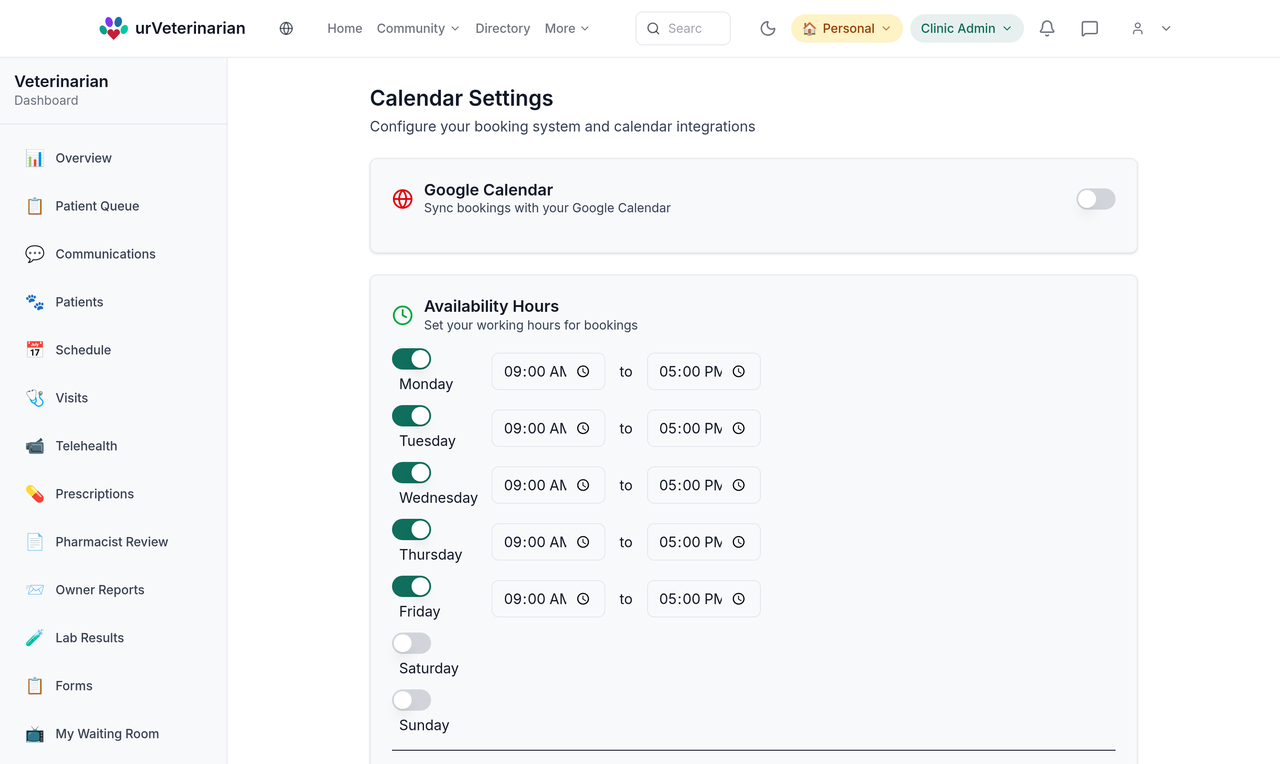
Task: Open the Personal workspace dropdown
Action: pos(847,28)
